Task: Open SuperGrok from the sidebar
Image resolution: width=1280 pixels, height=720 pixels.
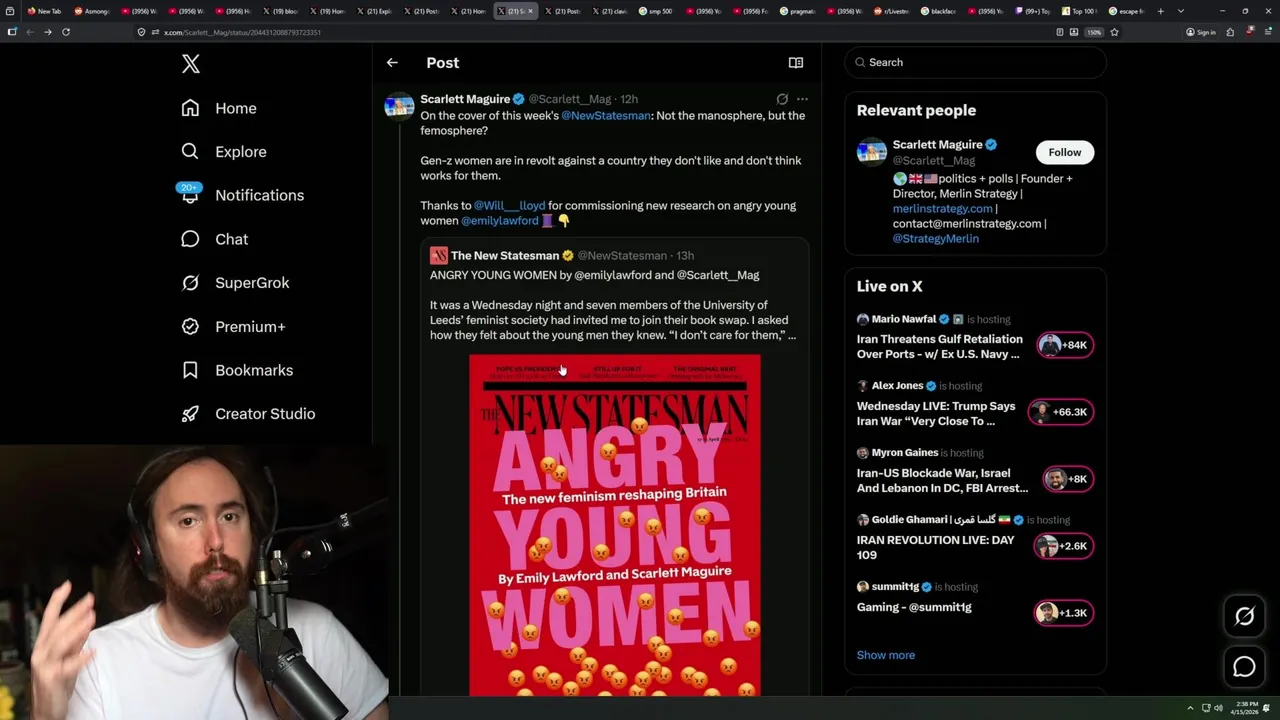Action: click(x=235, y=283)
